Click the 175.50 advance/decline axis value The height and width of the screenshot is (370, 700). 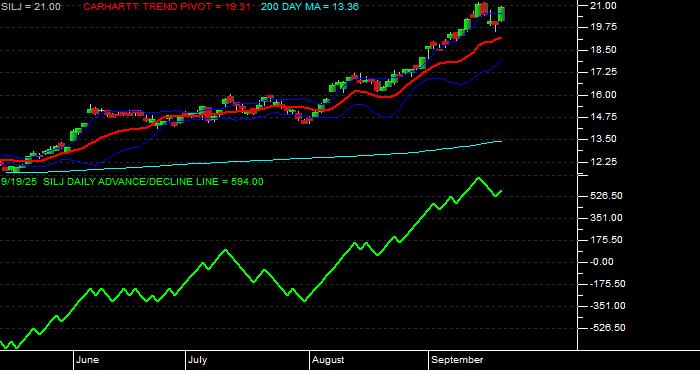coord(606,240)
